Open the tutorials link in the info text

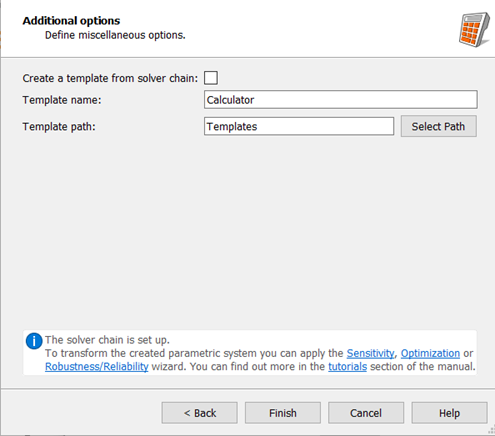(348, 366)
